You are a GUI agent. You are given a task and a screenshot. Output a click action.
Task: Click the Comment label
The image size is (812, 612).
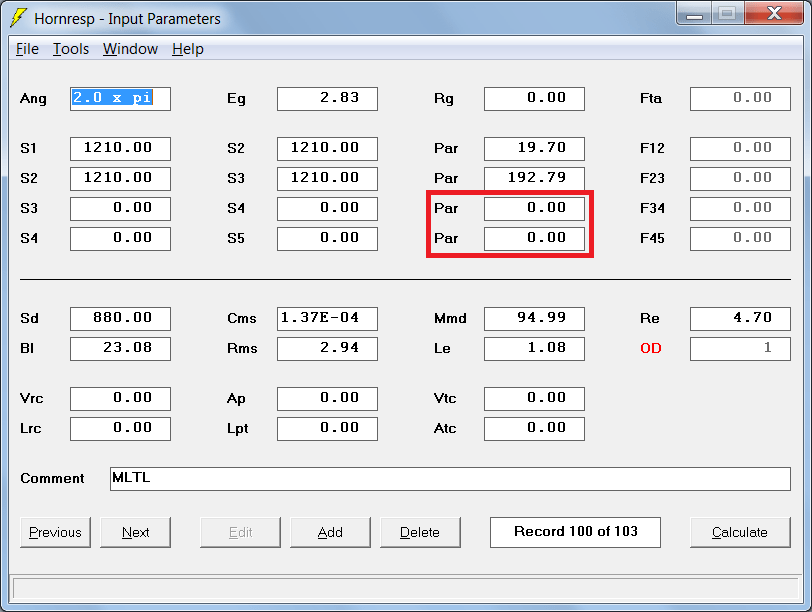click(52, 478)
